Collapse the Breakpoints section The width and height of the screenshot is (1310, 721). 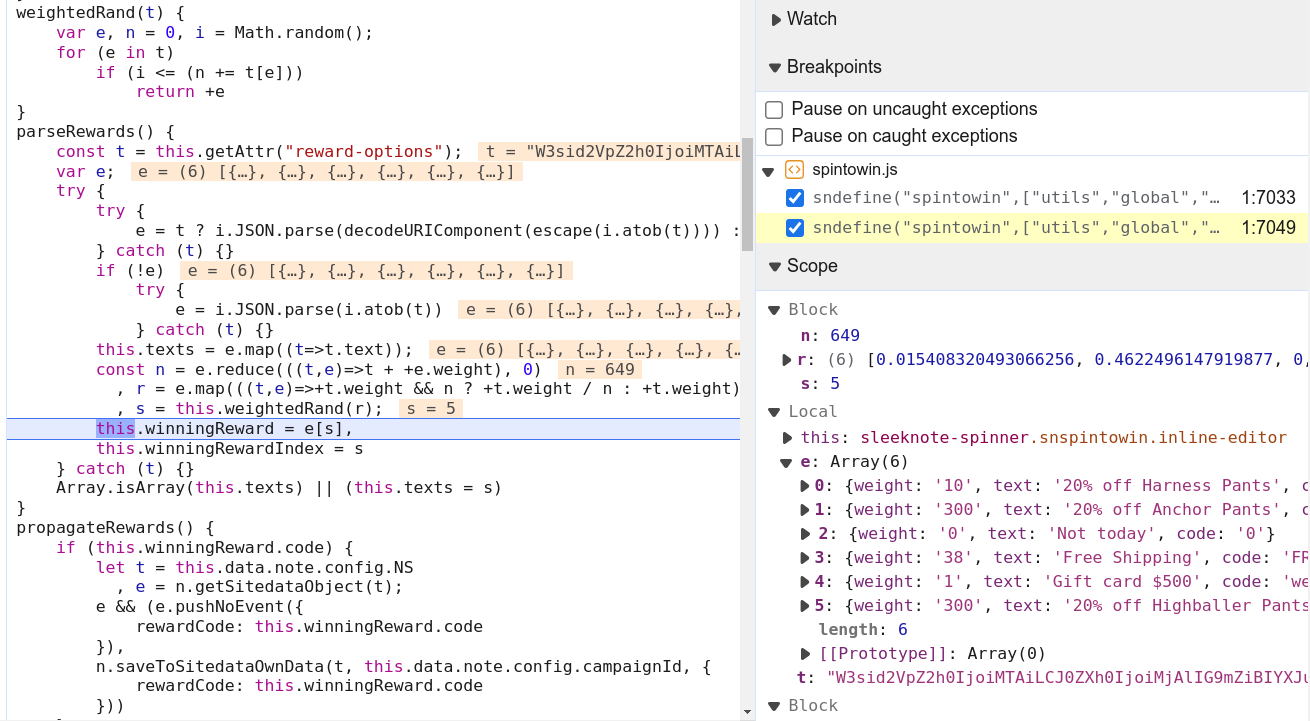coord(775,67)
